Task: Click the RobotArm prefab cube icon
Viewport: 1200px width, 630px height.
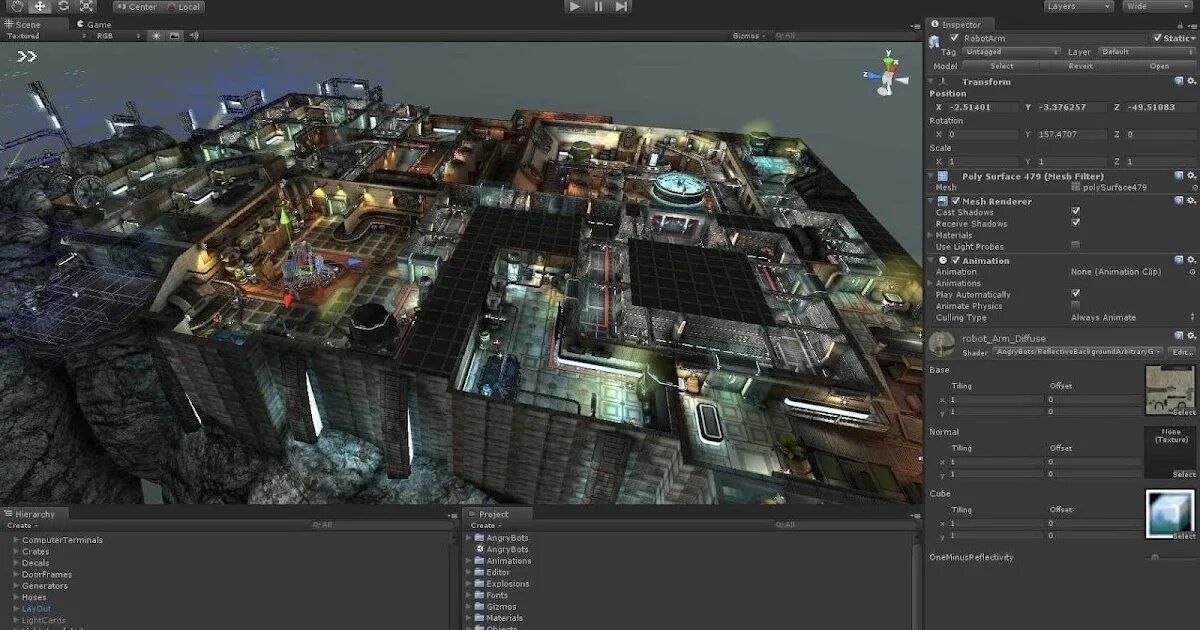Action: point(934,41)
